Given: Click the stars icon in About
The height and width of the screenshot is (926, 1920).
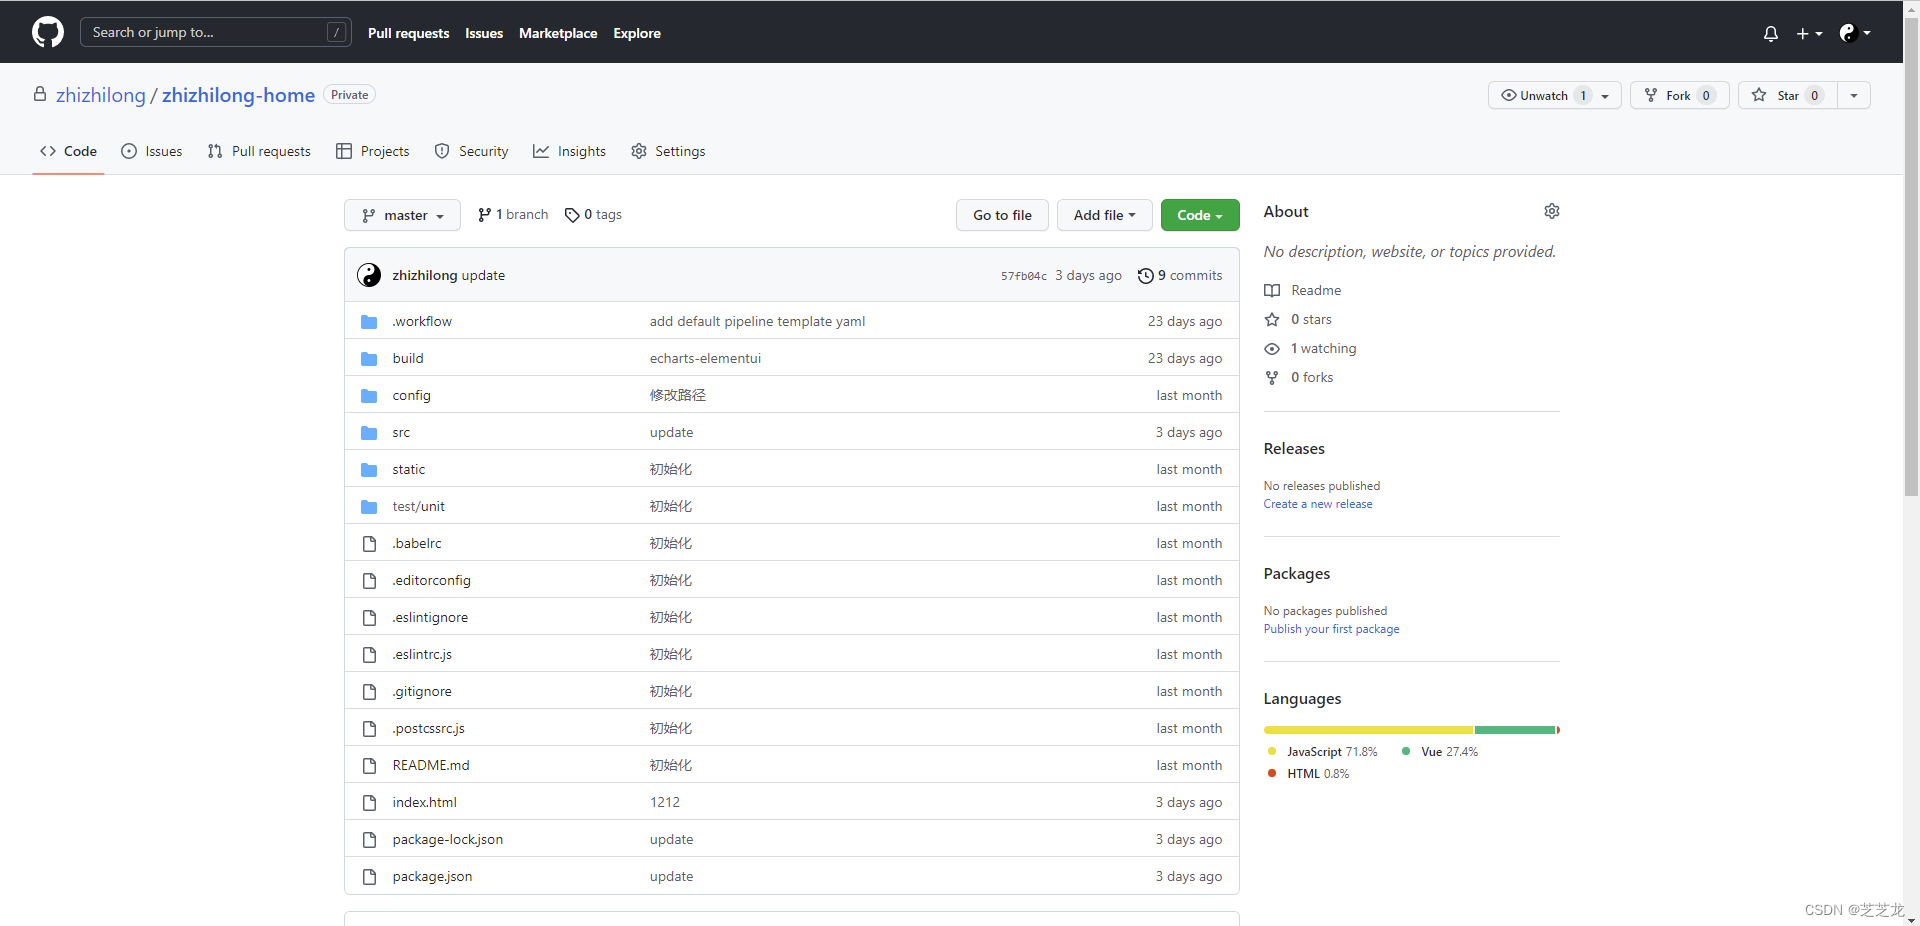Looking at the screenshot, I should (x=1272, y=320).
